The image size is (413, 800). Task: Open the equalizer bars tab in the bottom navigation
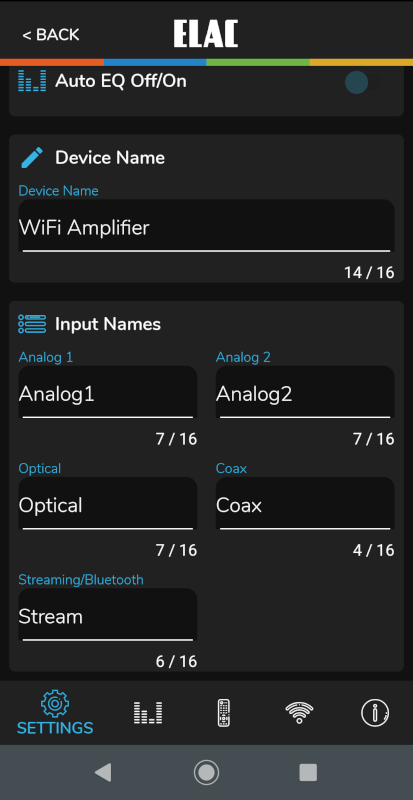(148, 712)
